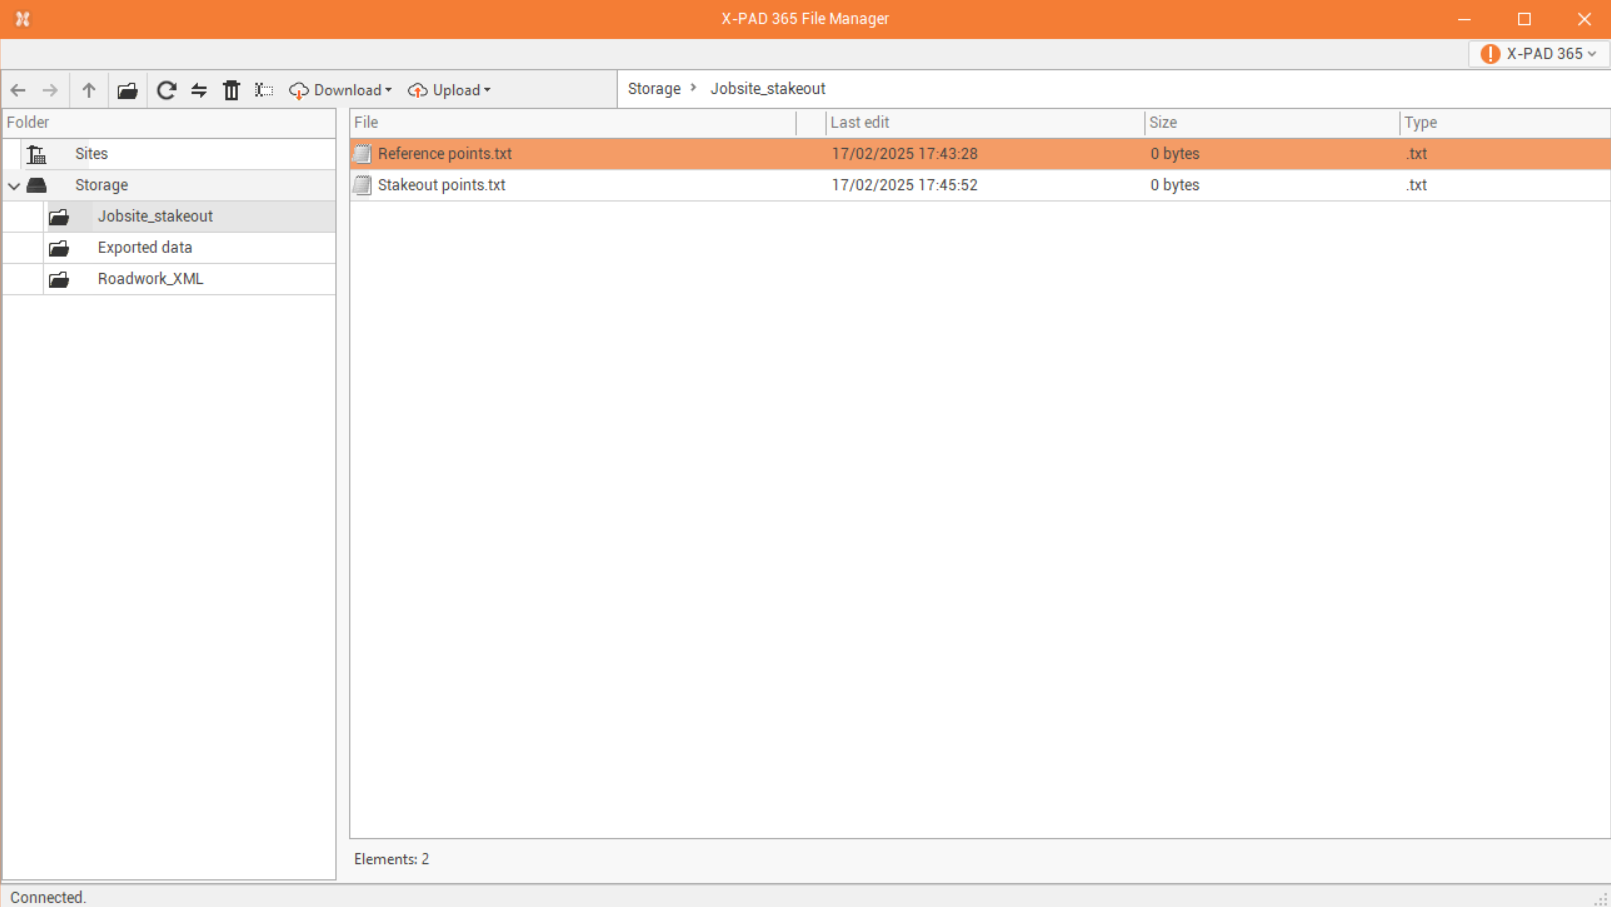Select the Reference points.txt file
The height and width of the screenshot is (907, 1611).
tap(444, 154)
